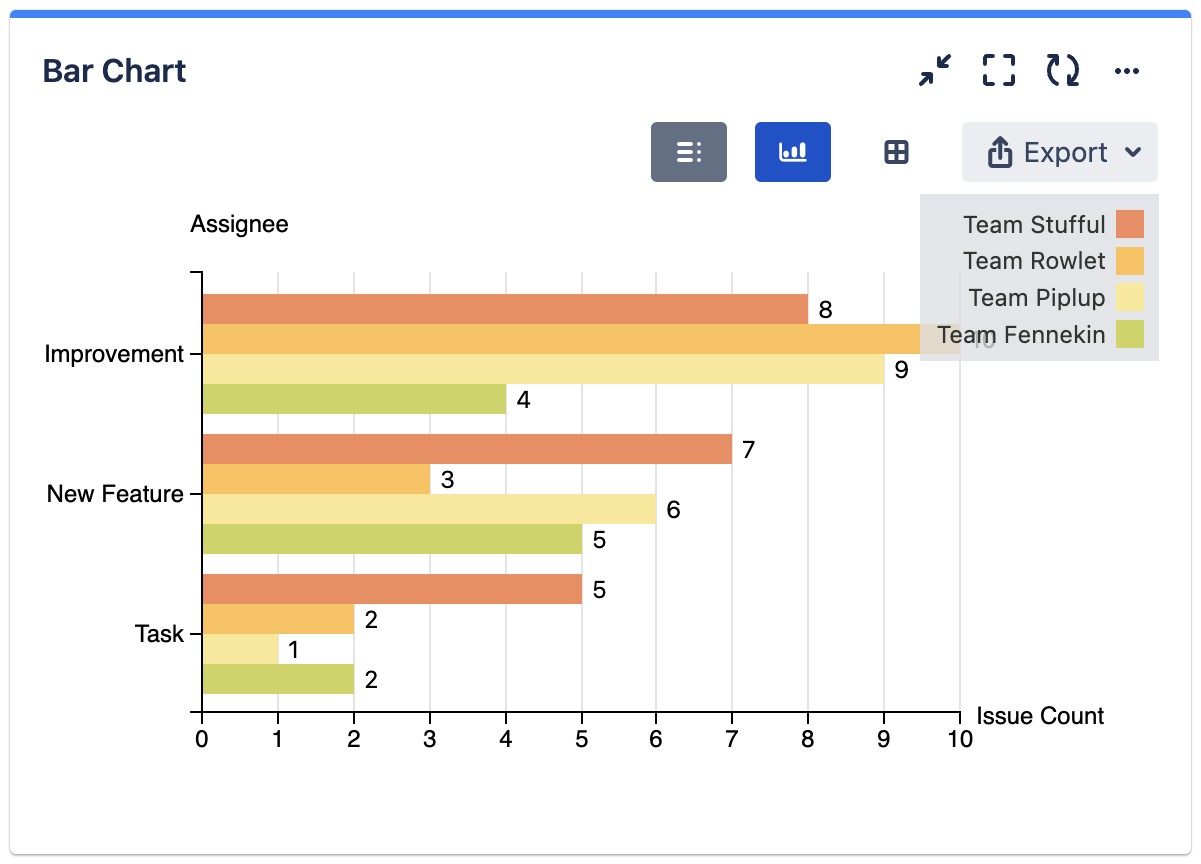
Task: Click the collapse/minimize panel icon
Action: [935, 70]
